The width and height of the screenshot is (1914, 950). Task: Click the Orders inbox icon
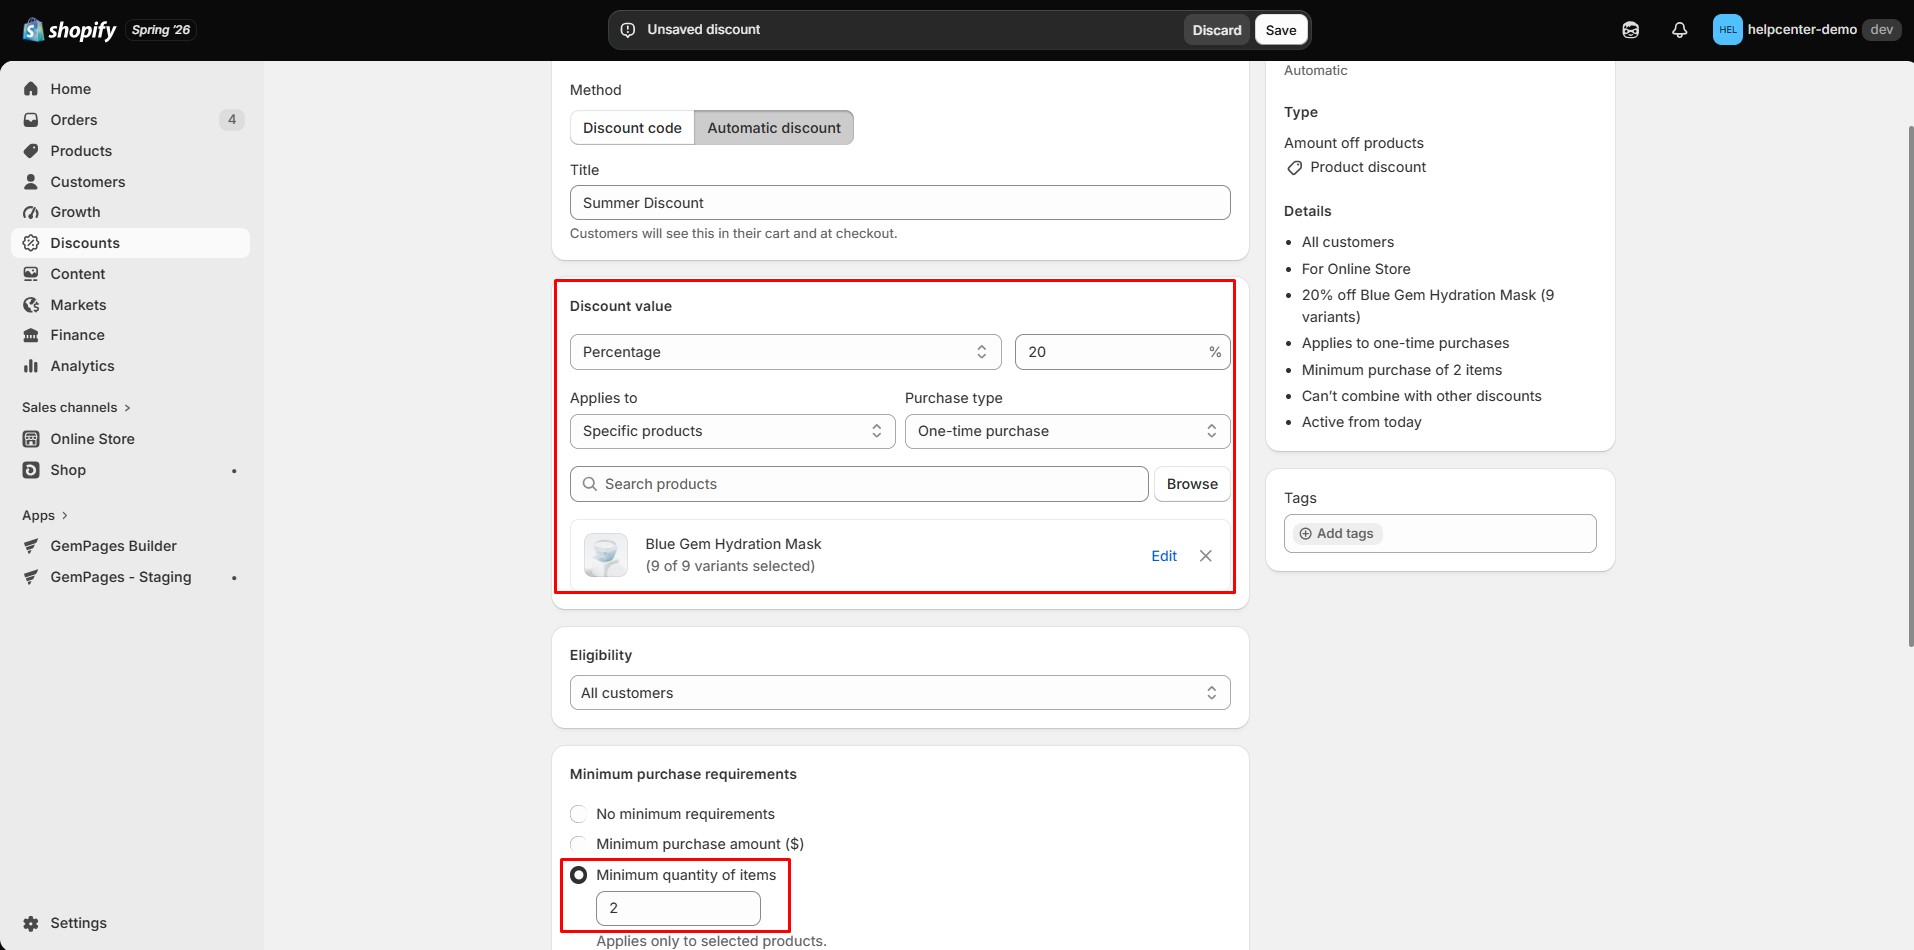(31, 120)
